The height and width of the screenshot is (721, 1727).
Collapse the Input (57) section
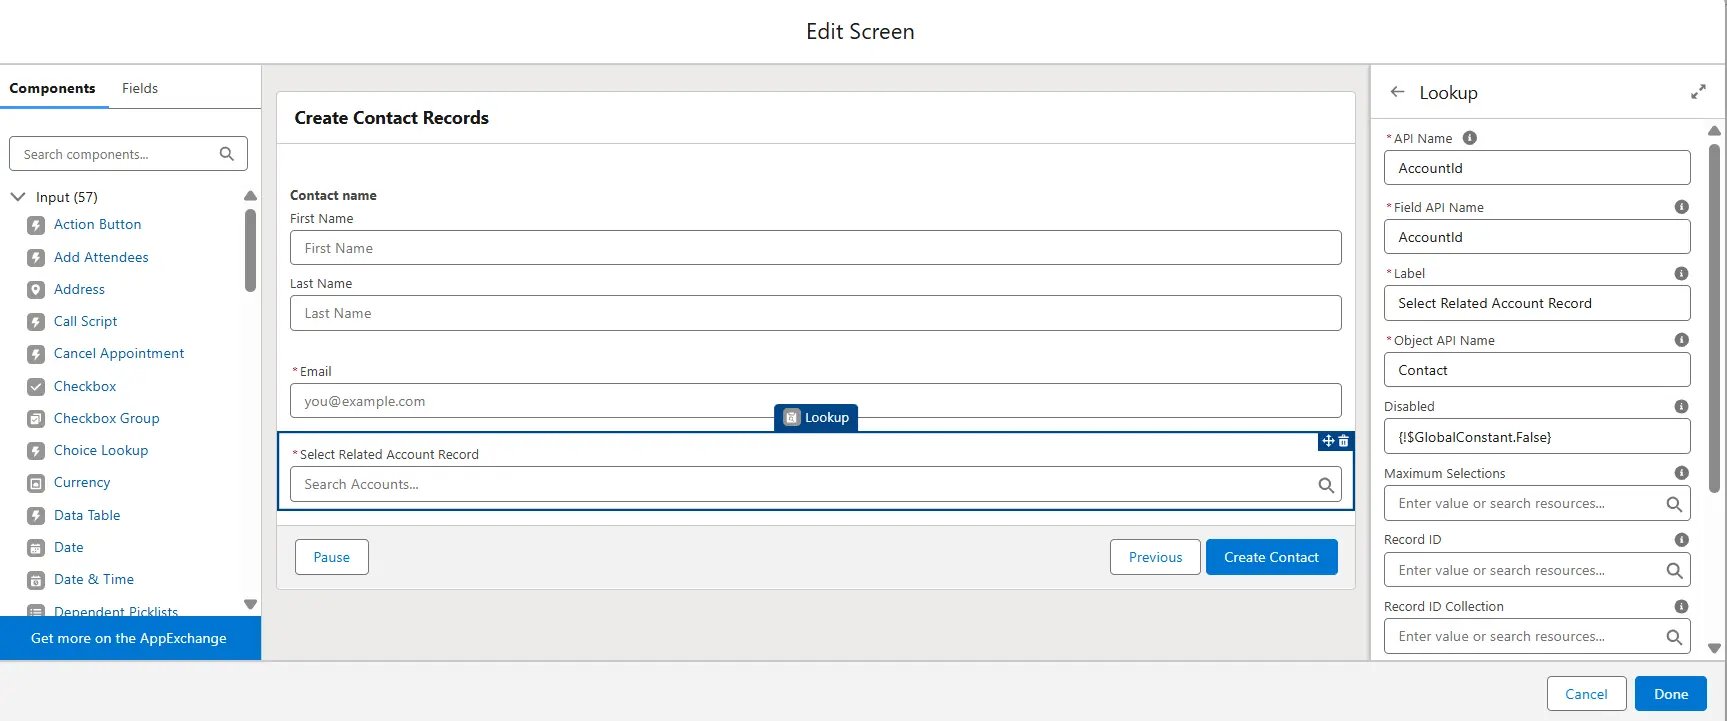(18, 197)
